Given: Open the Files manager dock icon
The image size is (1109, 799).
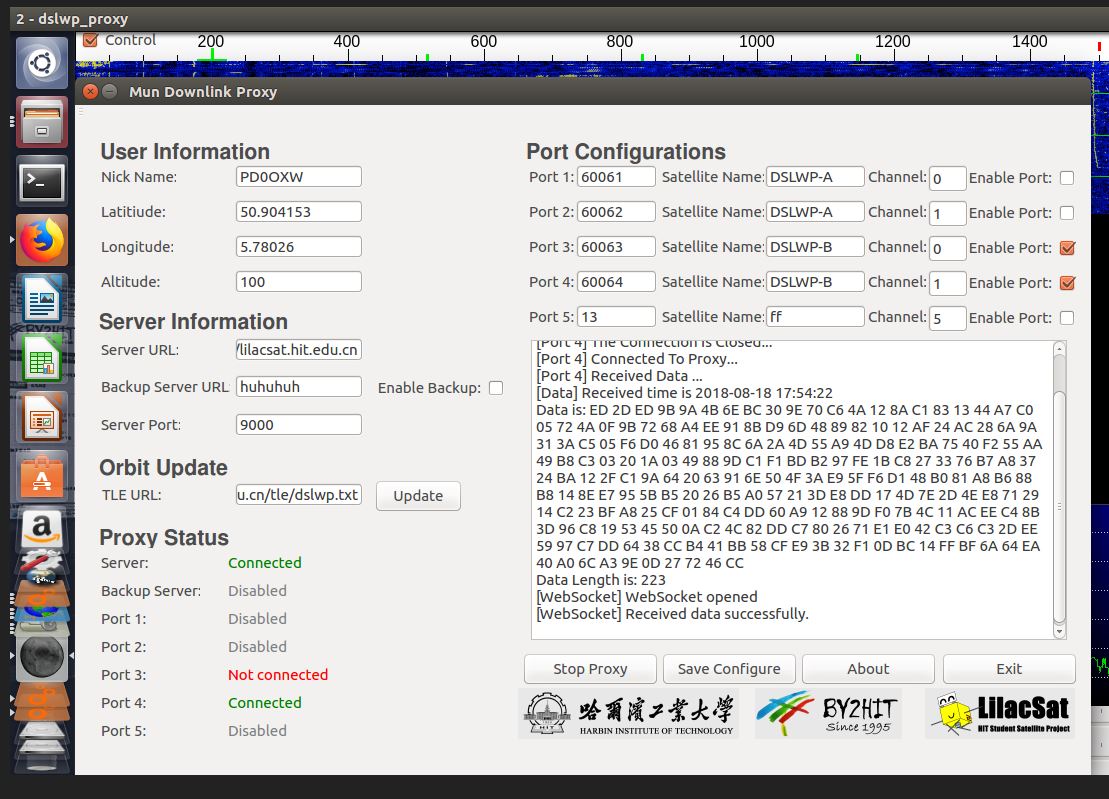Looking at the screenshot, I should (42, 122).
